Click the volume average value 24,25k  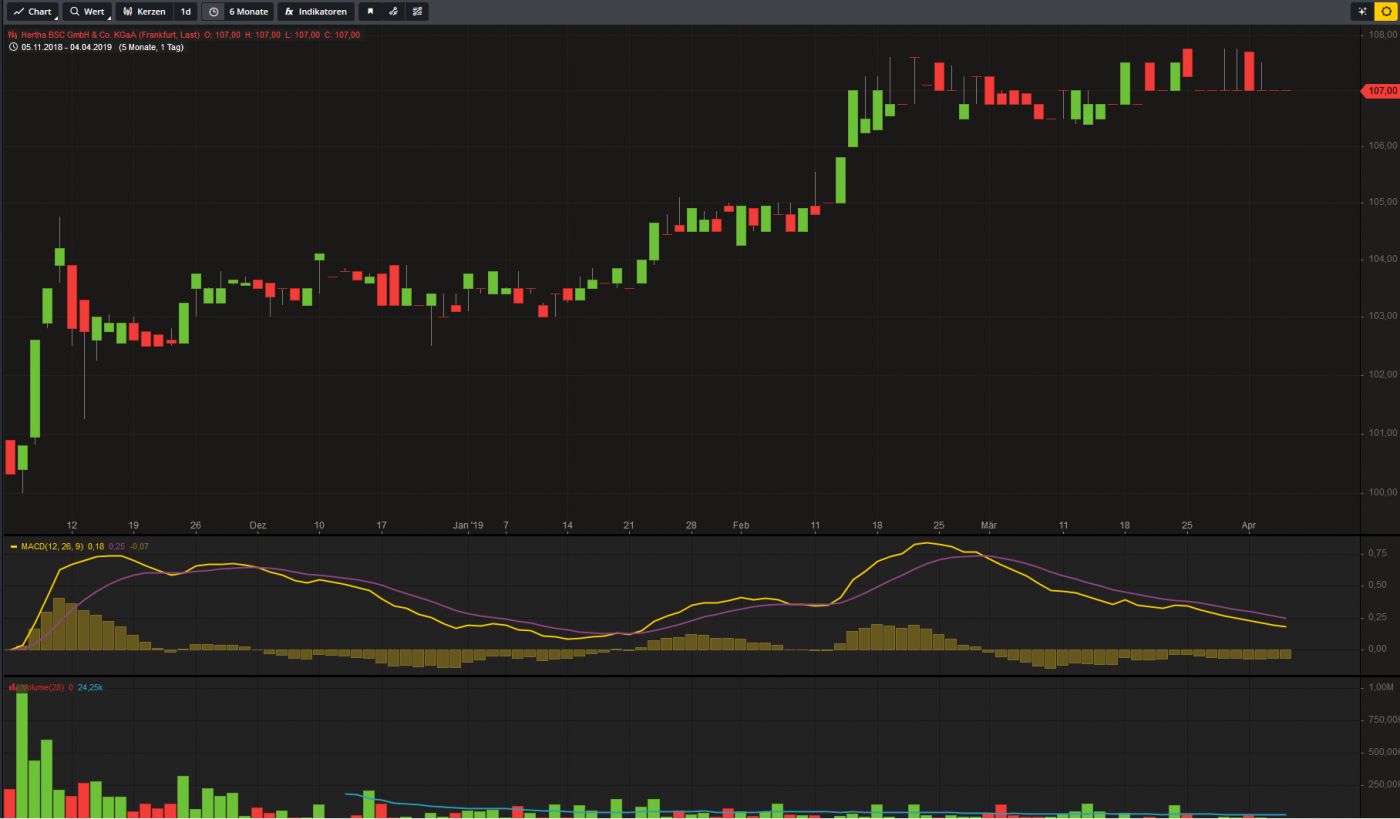tap(90, 688)
